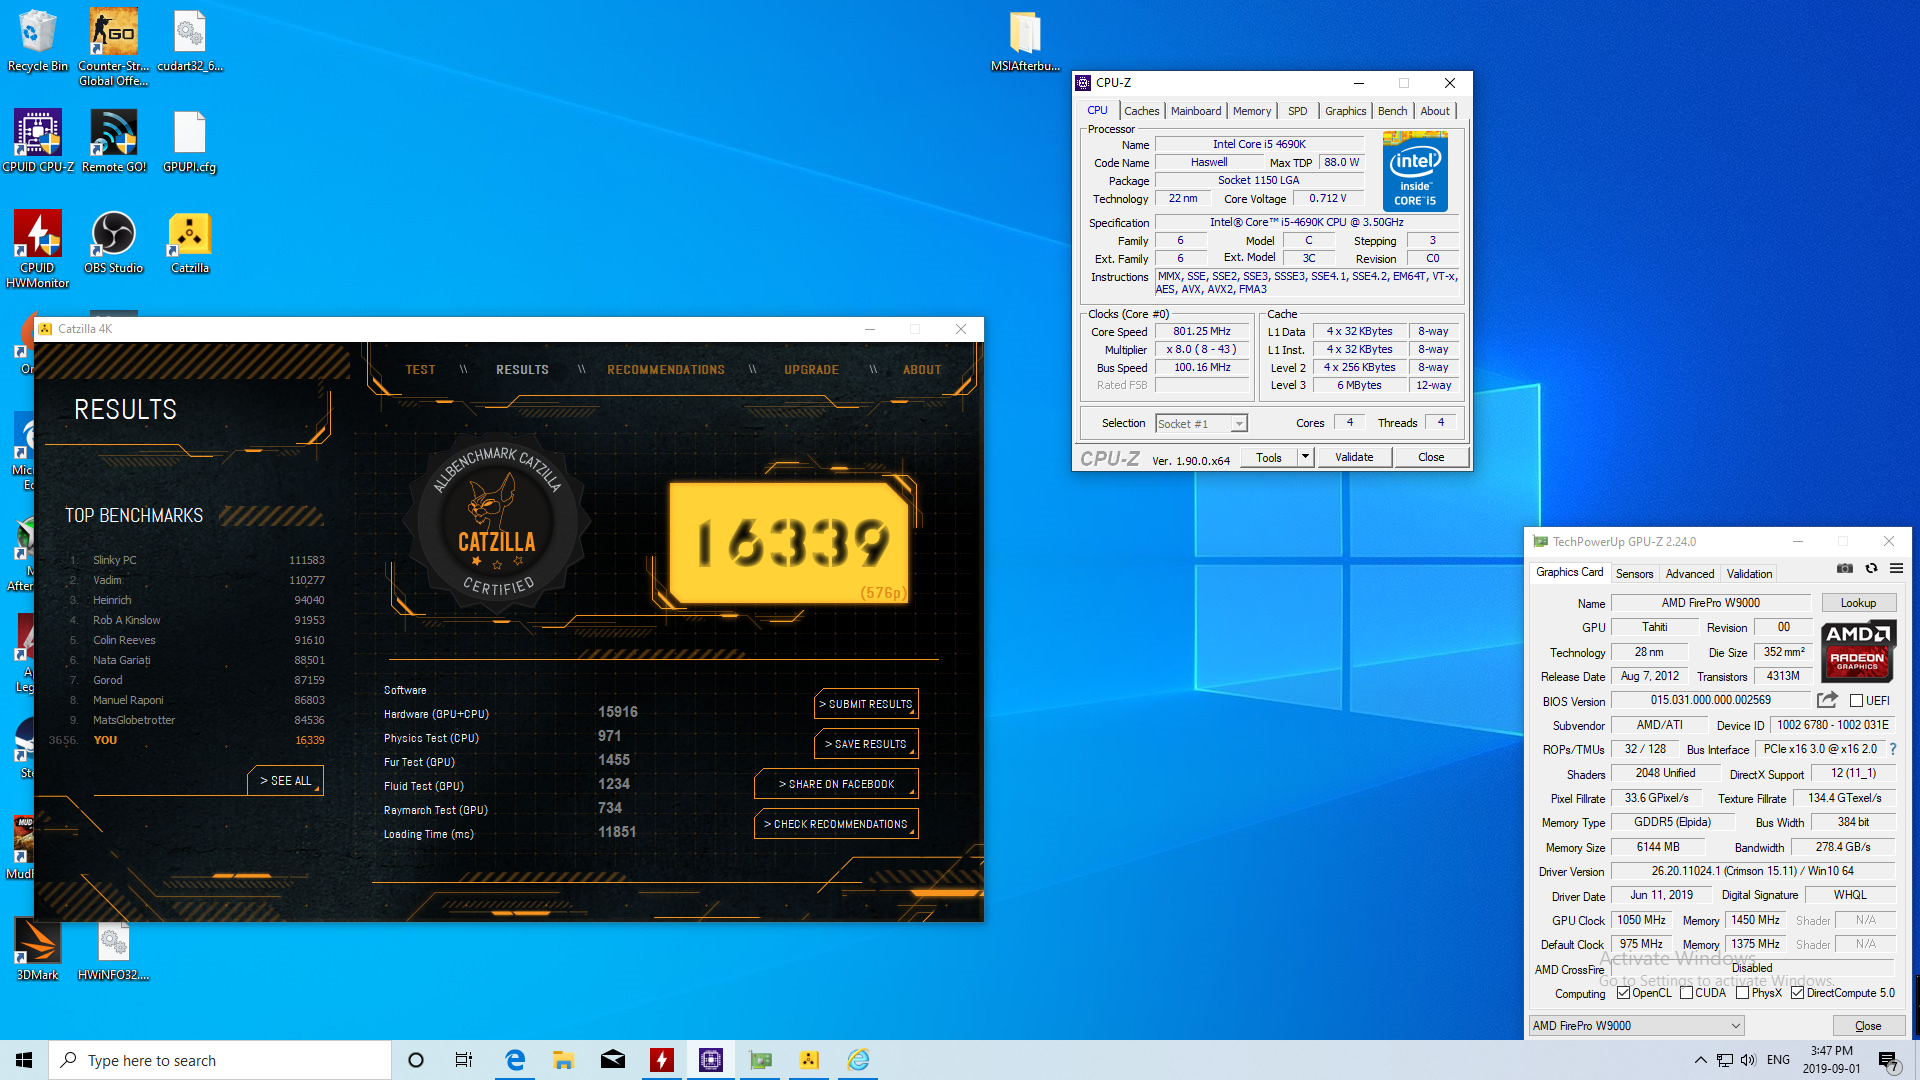Open the Recycle Bin desktop icon
This screenshot has height=1080, width=1920.
(38, 40)
